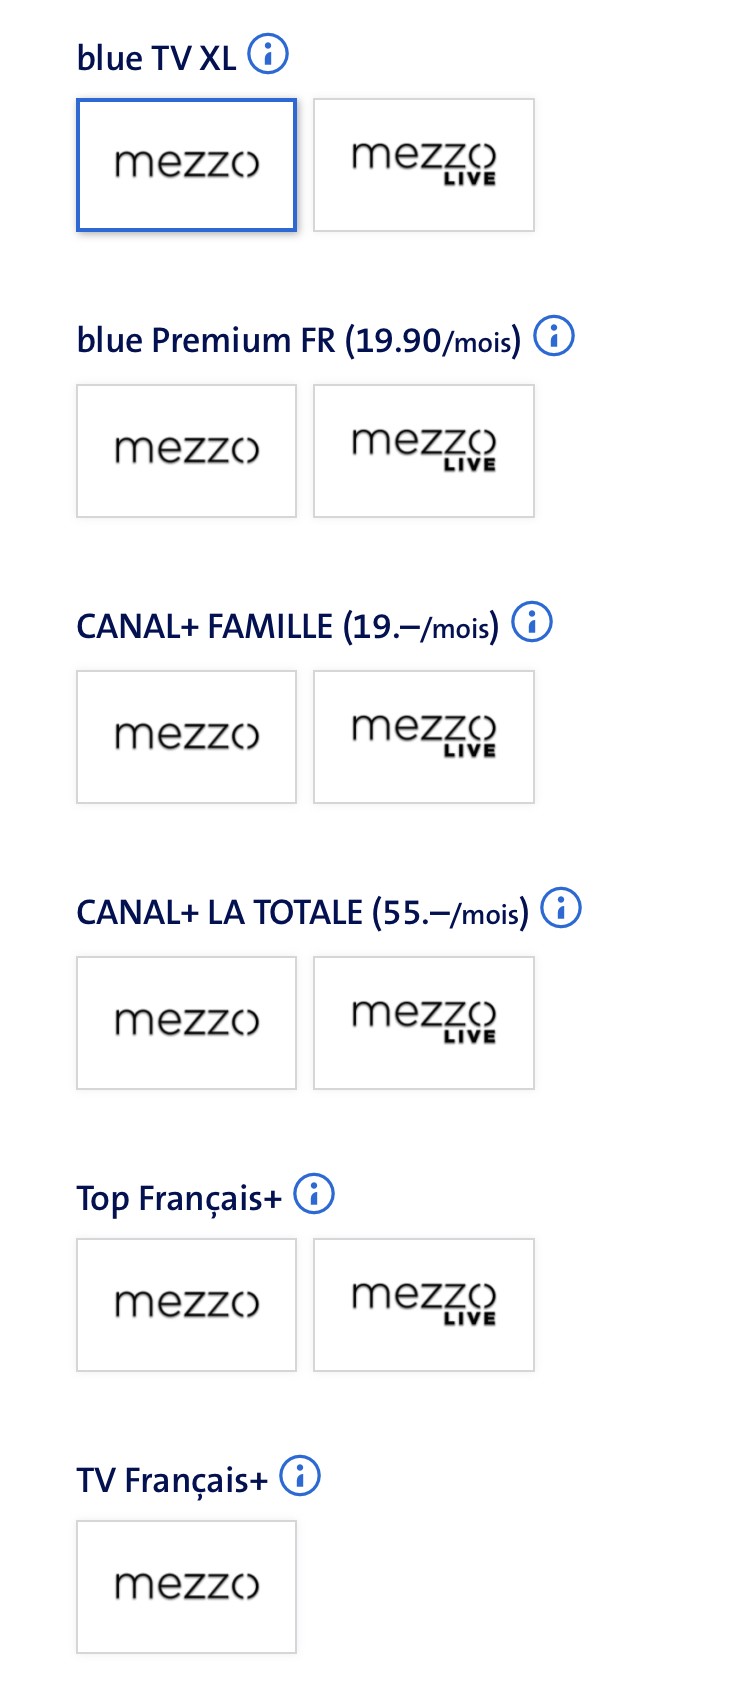
Task: Select mezzo channel under blue TV XL
Action: pos(187,165)
